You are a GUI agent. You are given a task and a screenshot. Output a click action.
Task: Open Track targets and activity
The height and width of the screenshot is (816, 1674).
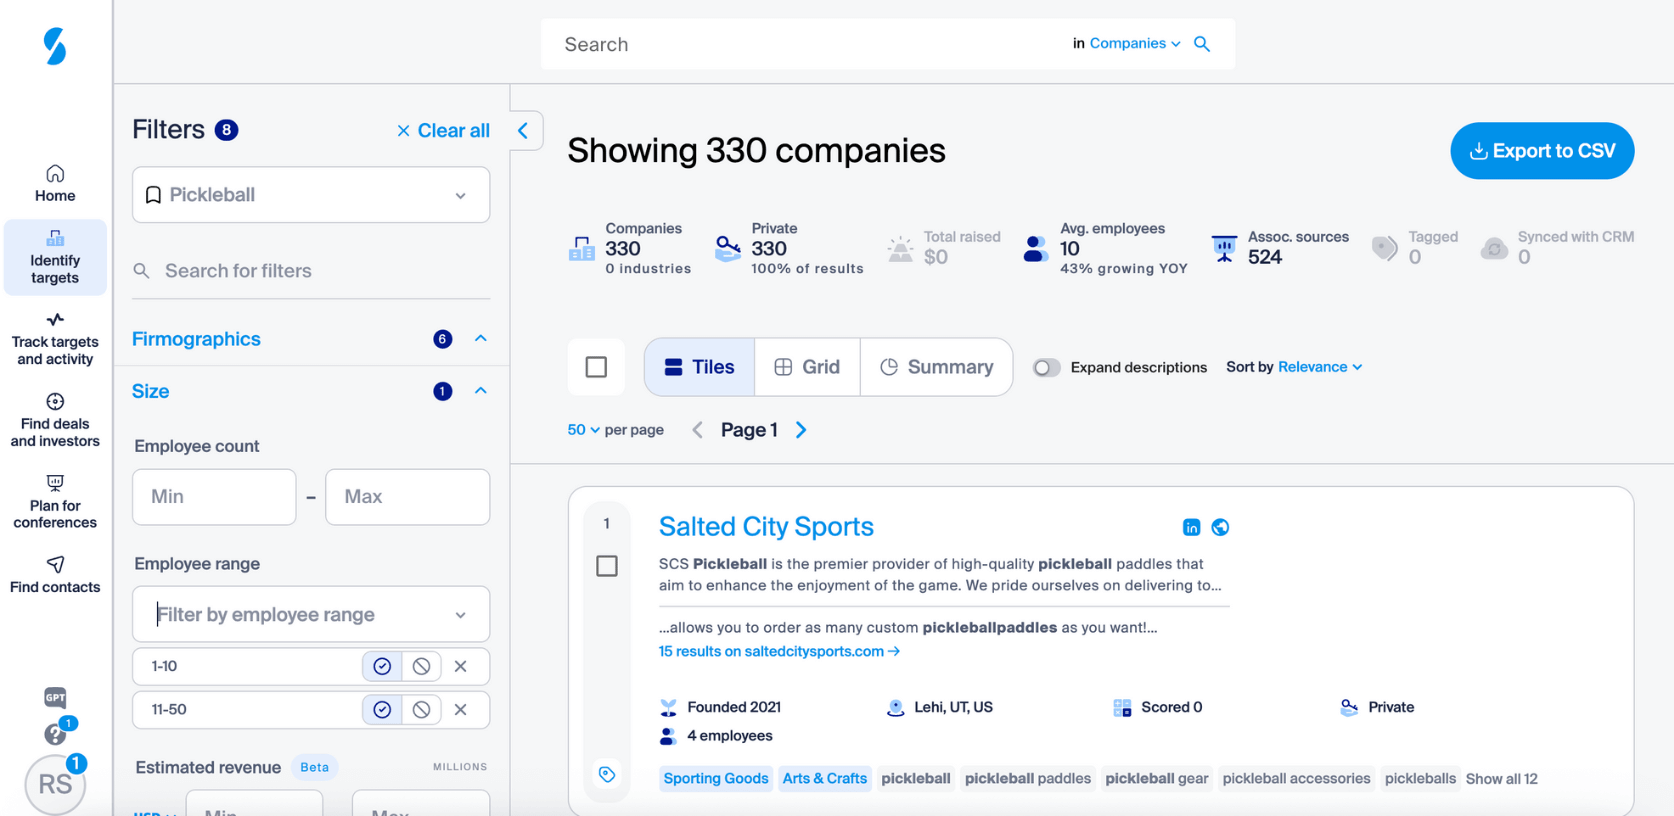tap(55, 339)
